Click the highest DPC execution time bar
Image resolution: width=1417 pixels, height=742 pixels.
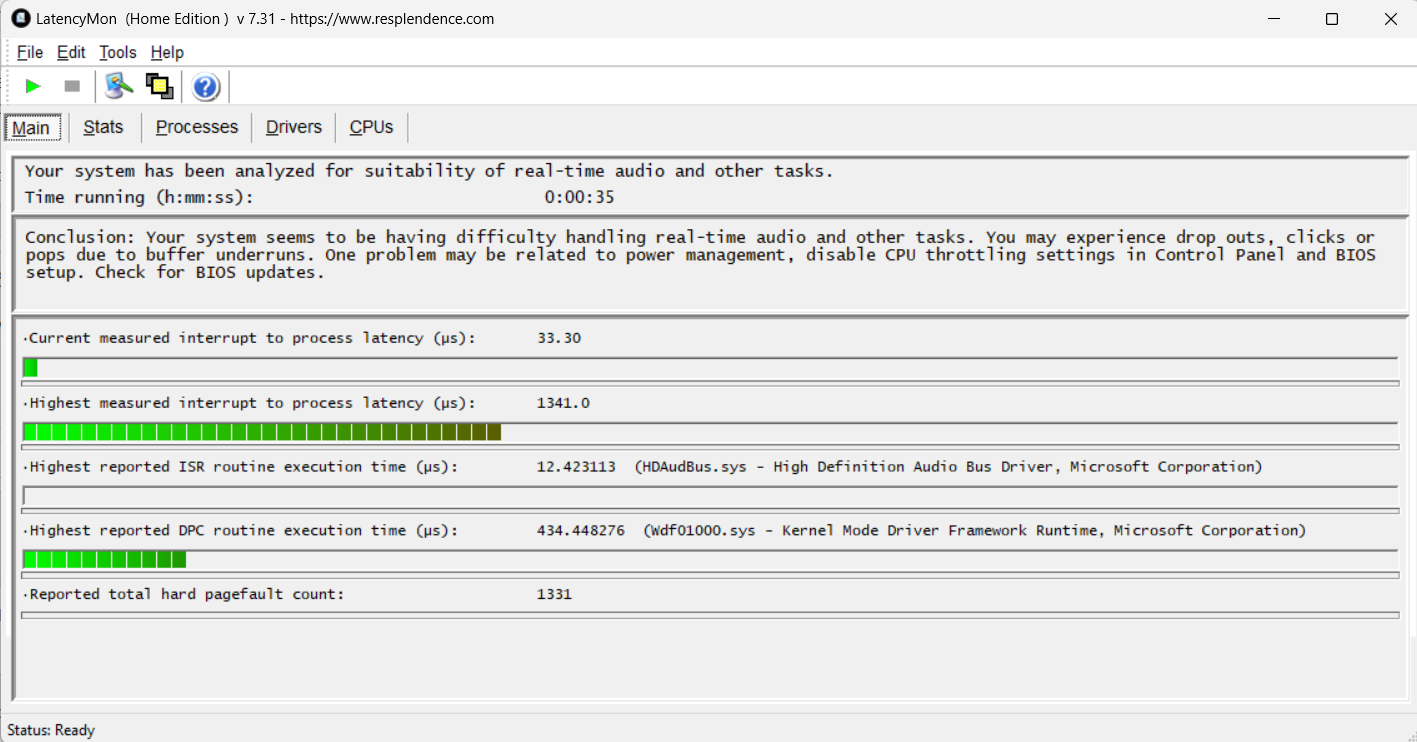(x=710, y=559)
